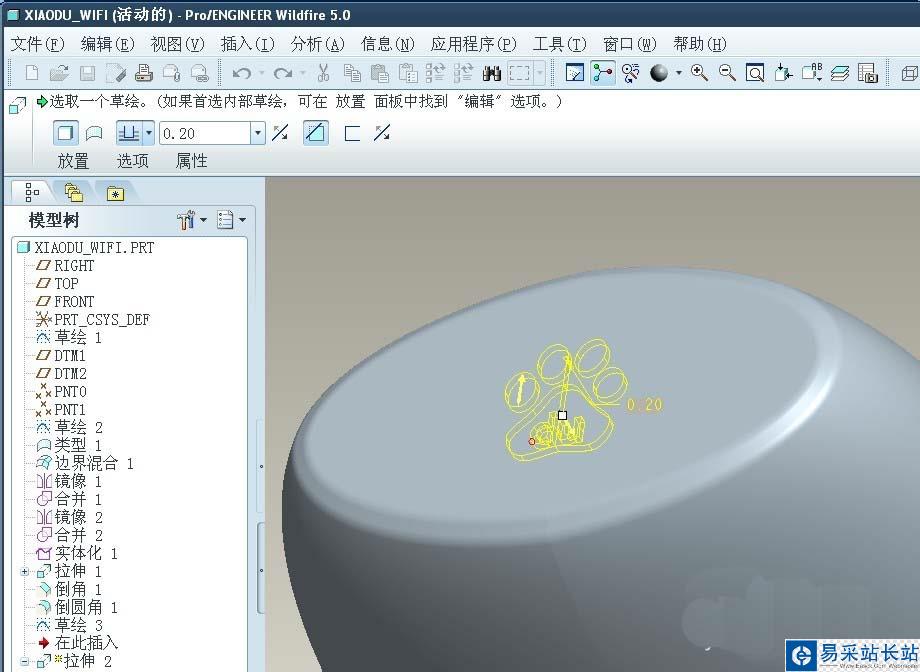Expand the 拉伸 1 tree node

tap(25, 571)
